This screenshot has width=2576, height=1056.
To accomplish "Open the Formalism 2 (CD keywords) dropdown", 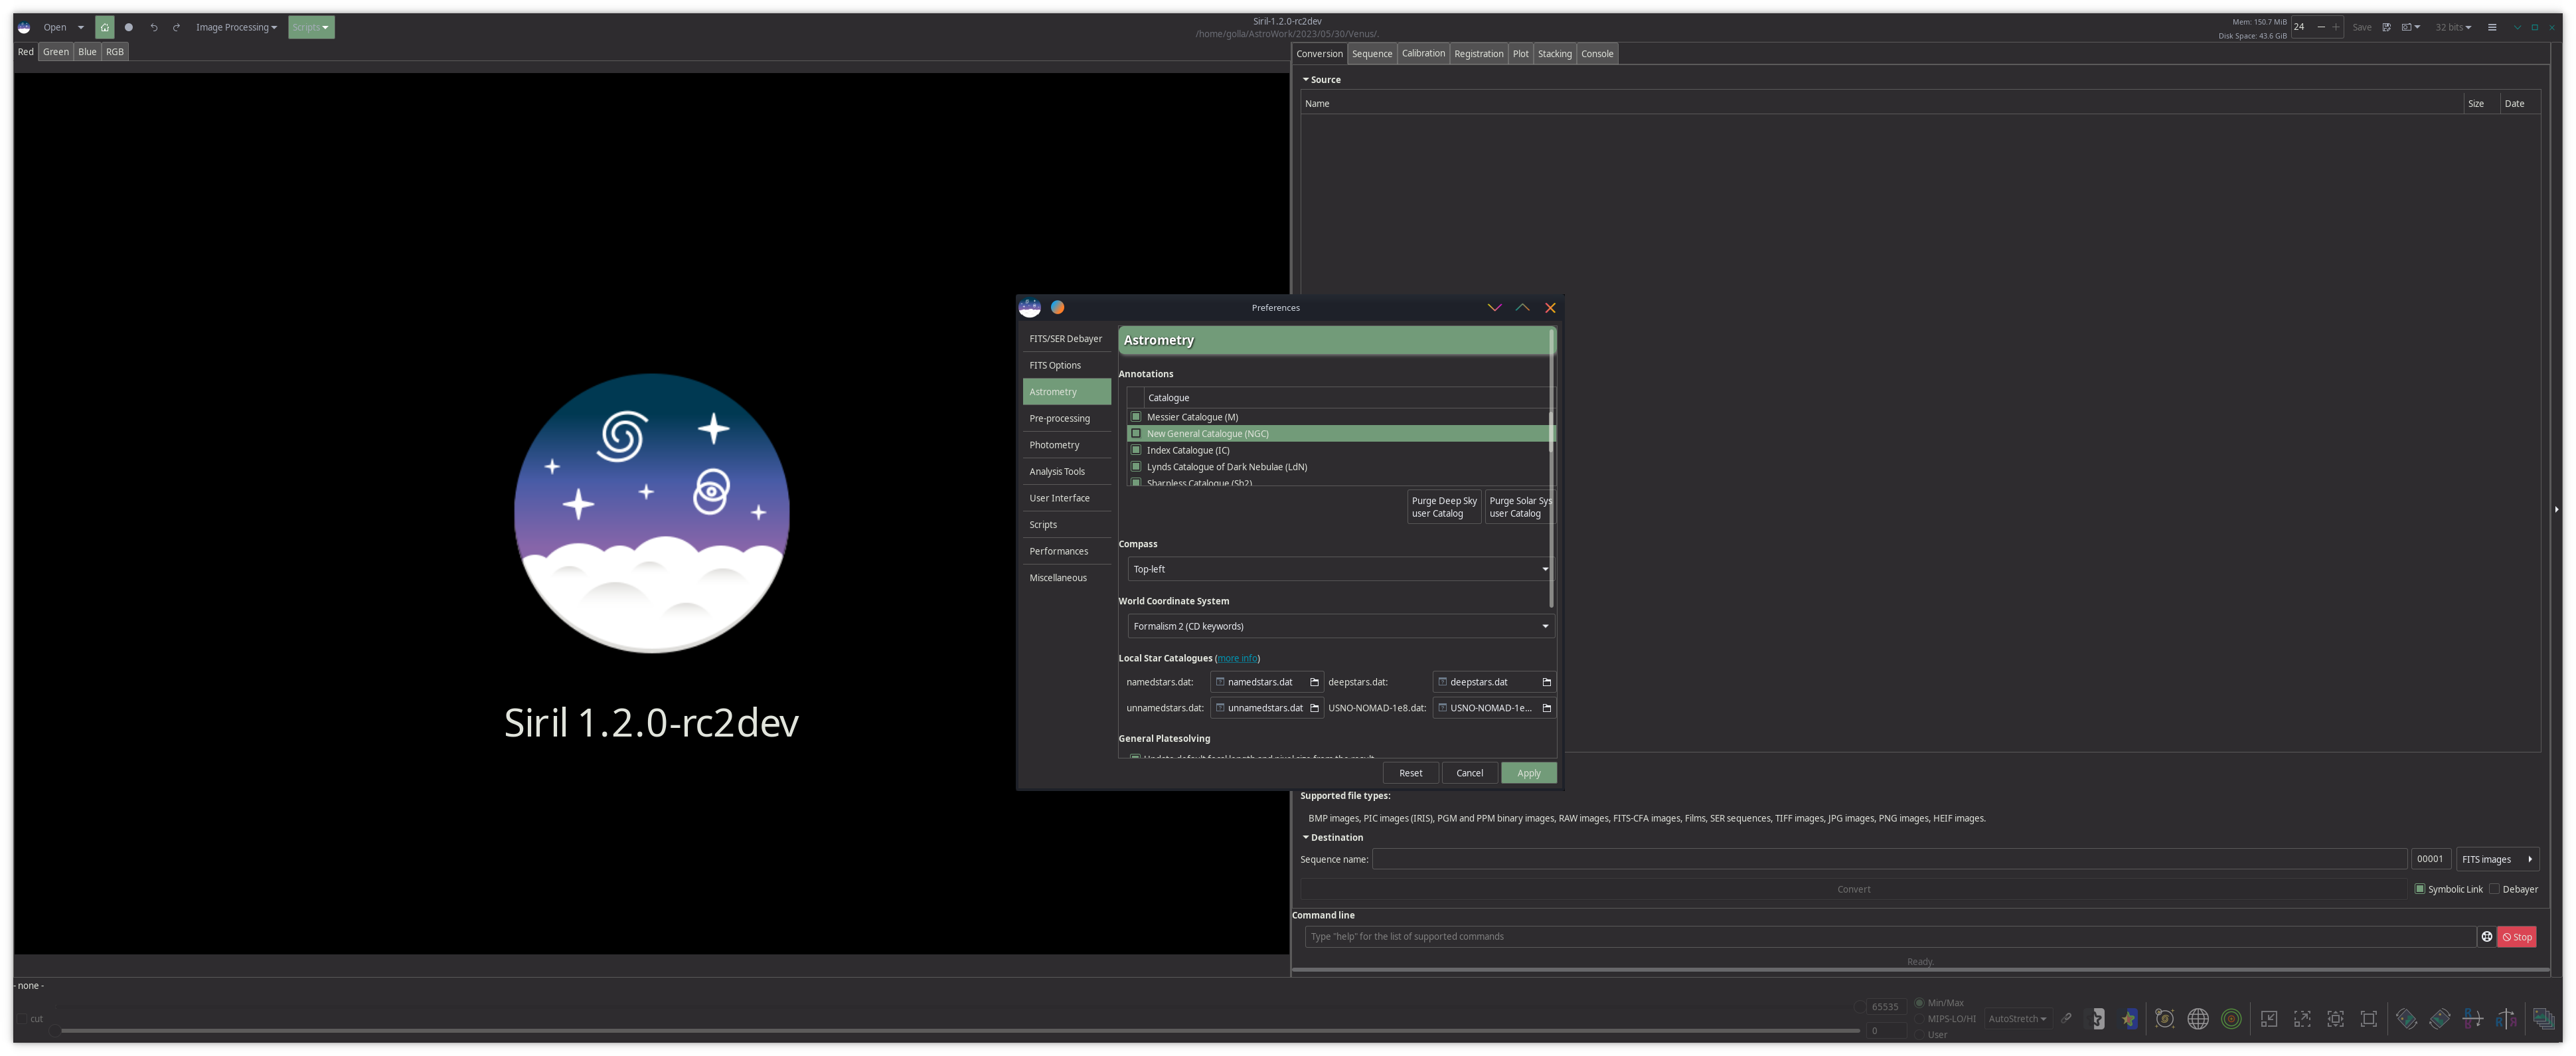I will tap(1340, 626).
